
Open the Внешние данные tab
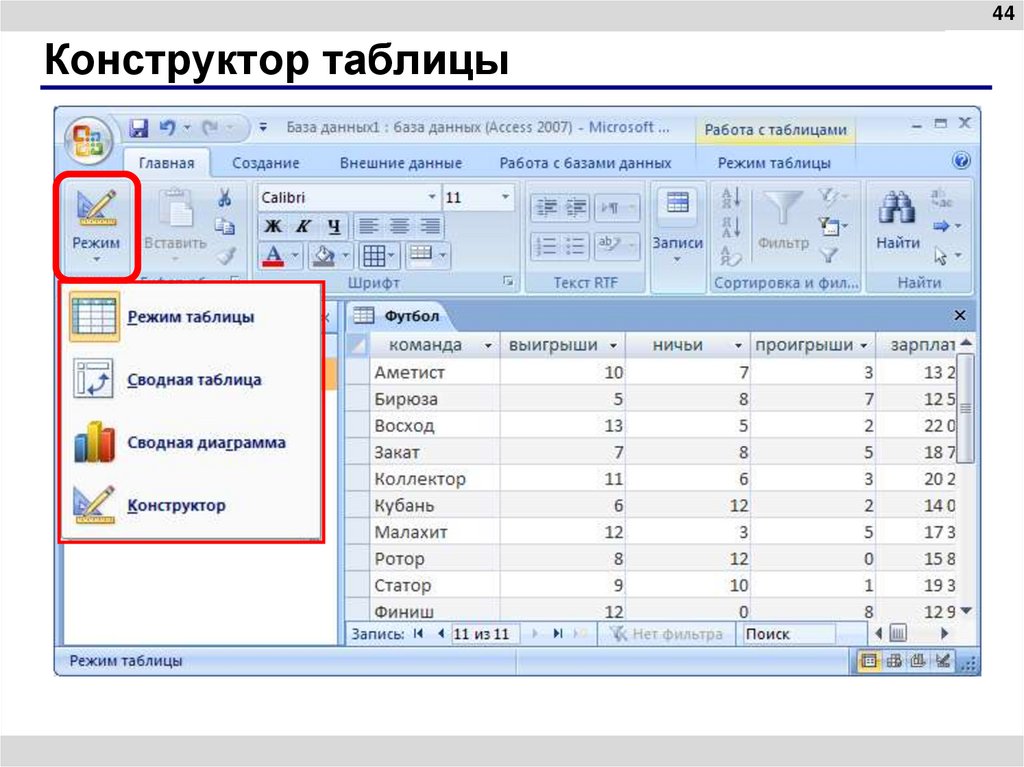404,162
